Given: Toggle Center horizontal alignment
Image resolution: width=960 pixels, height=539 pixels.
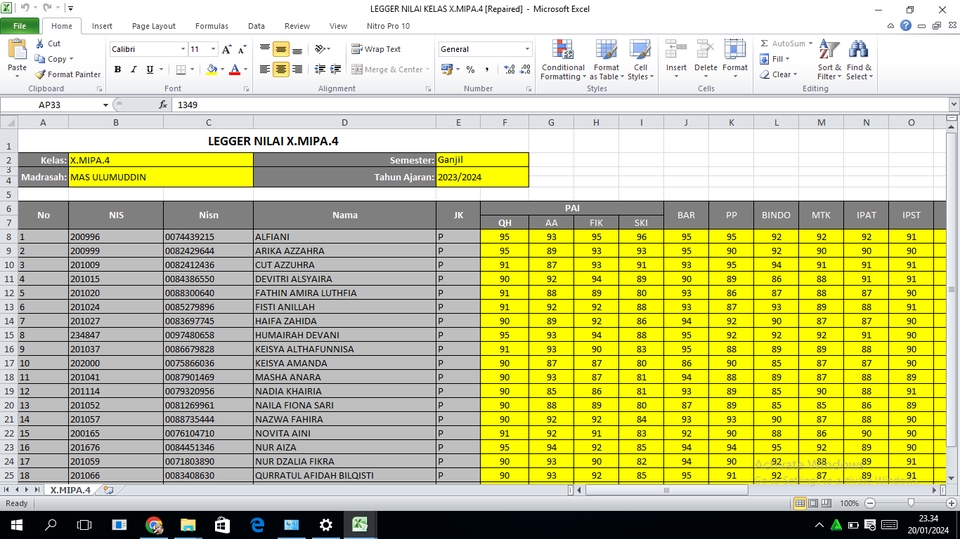Looking at the screenshot, I should [280, 69].
